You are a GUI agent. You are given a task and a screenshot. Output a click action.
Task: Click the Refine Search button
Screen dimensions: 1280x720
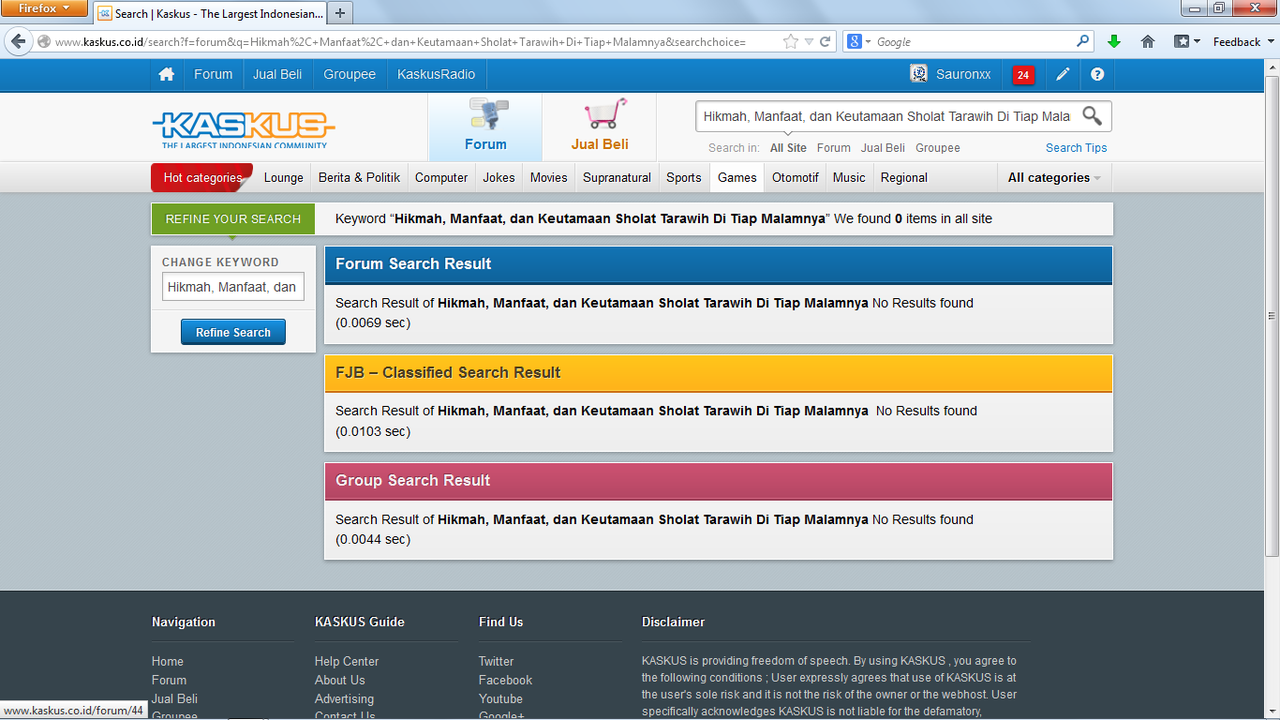point(233,332)
